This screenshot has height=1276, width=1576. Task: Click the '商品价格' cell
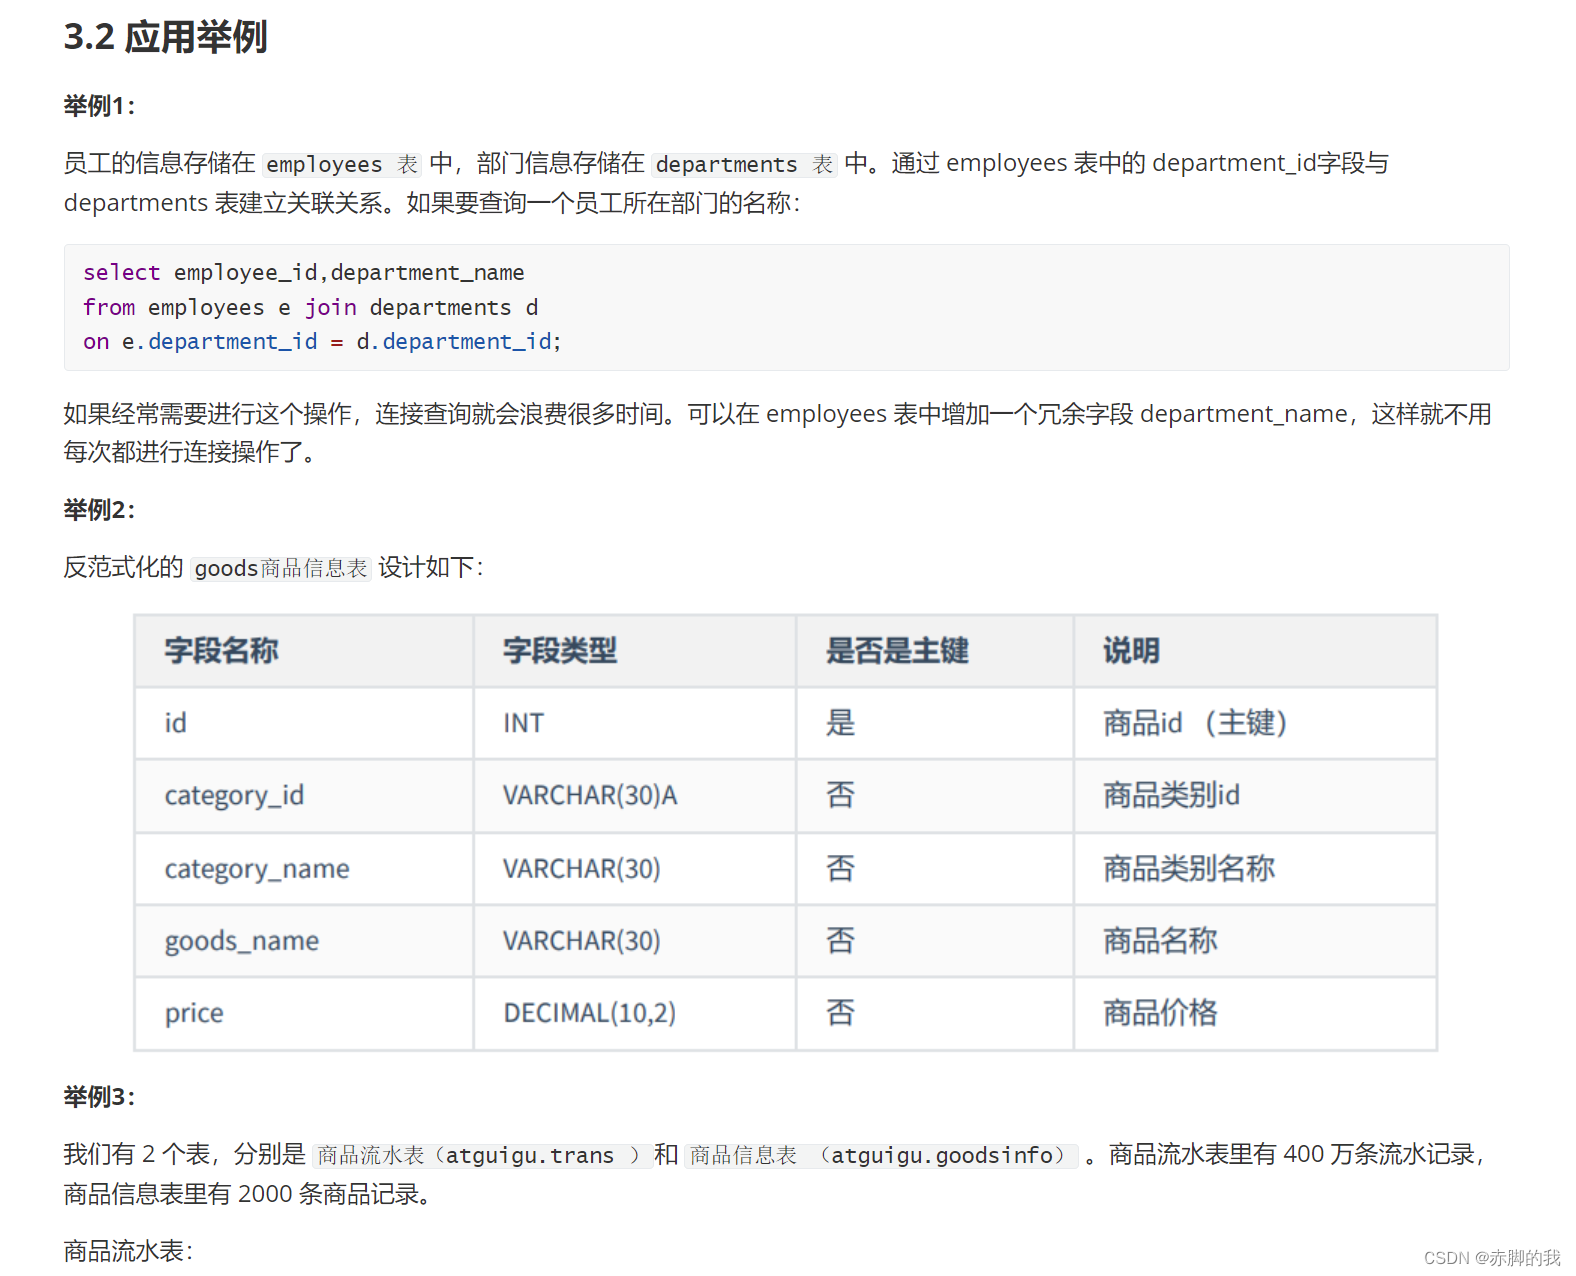point(1256,1013)
